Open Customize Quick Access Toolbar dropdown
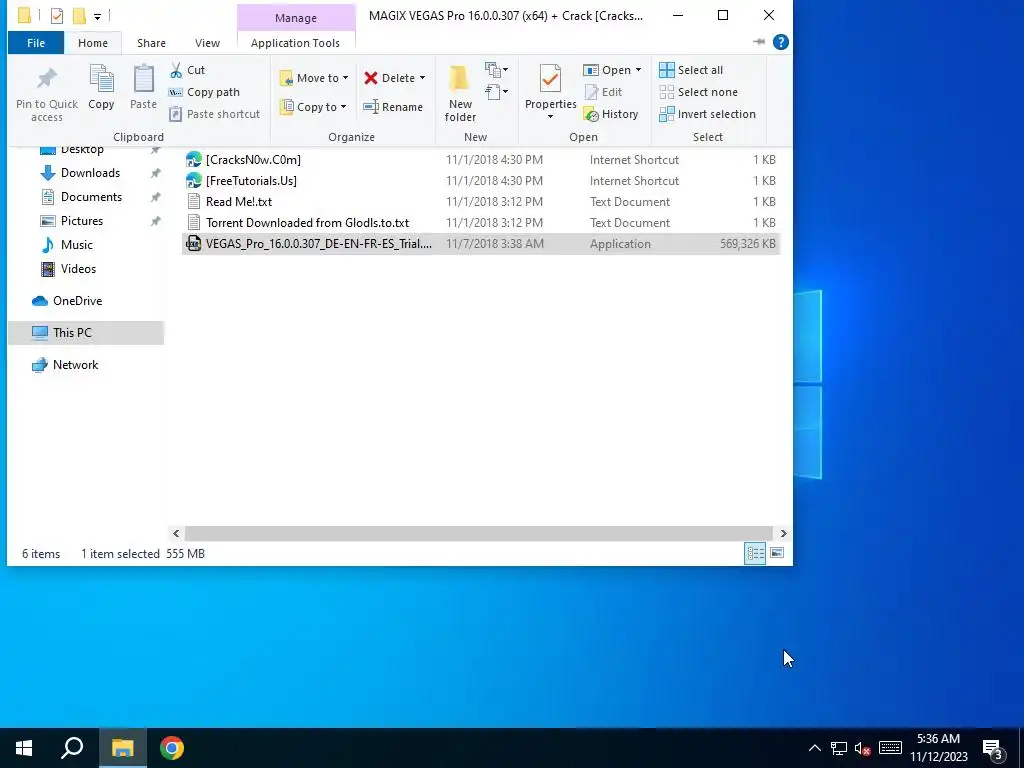 (97, 16)
